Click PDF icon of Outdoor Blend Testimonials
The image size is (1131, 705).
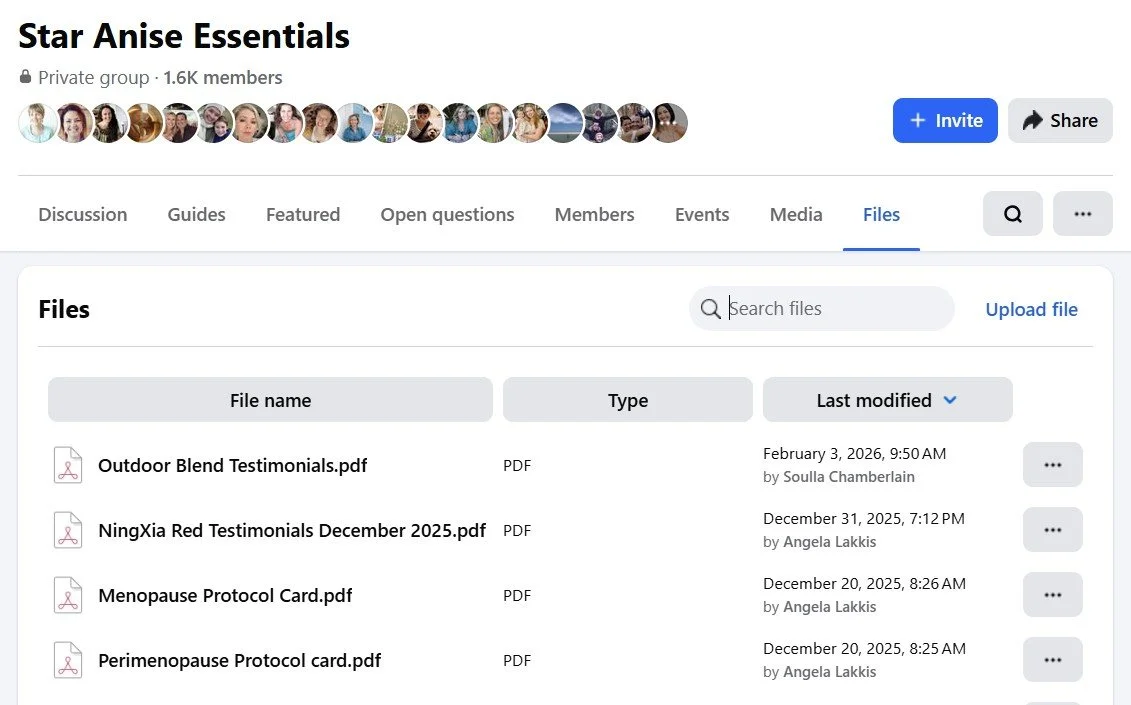click(68, 466)
